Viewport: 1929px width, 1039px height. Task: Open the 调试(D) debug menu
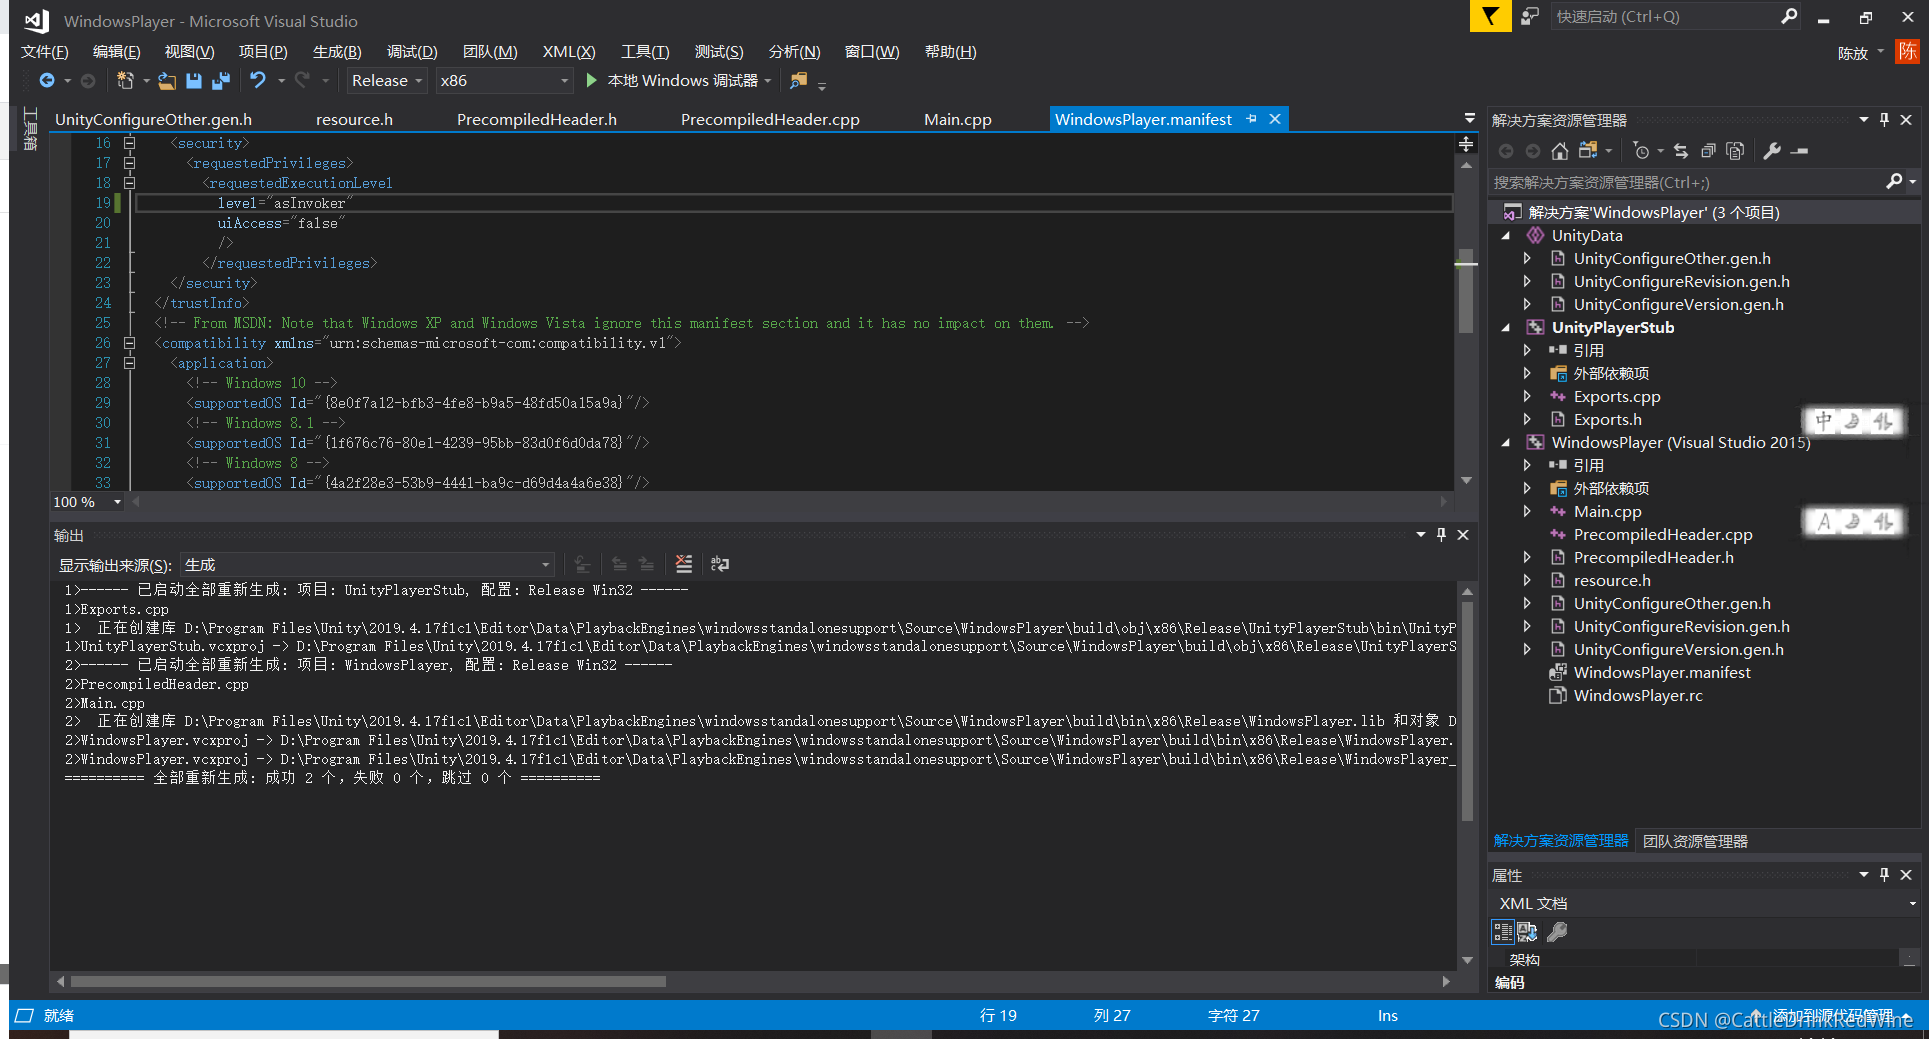412,52
